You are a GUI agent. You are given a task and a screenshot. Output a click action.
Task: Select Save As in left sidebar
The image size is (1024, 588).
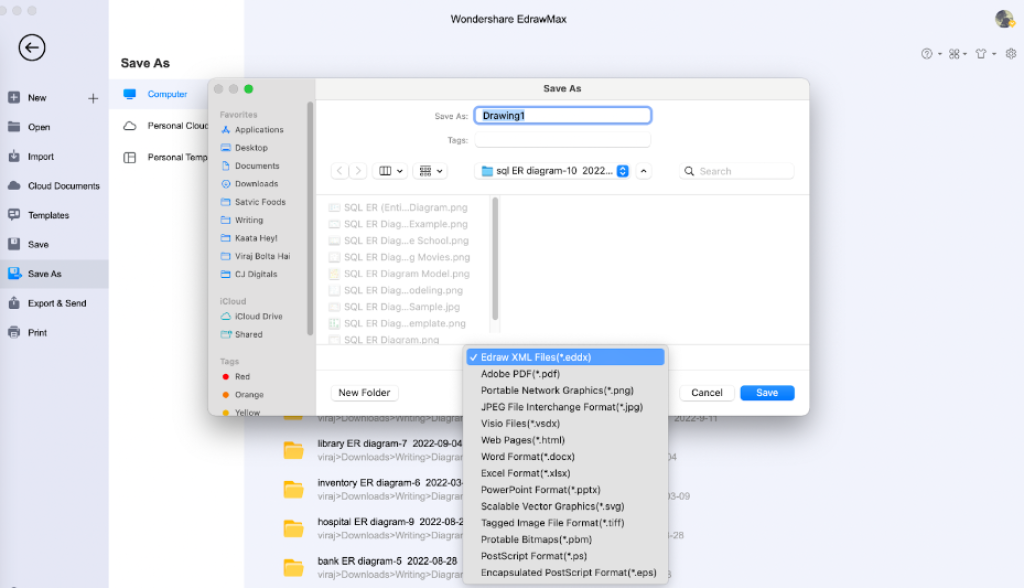point(54,274)
